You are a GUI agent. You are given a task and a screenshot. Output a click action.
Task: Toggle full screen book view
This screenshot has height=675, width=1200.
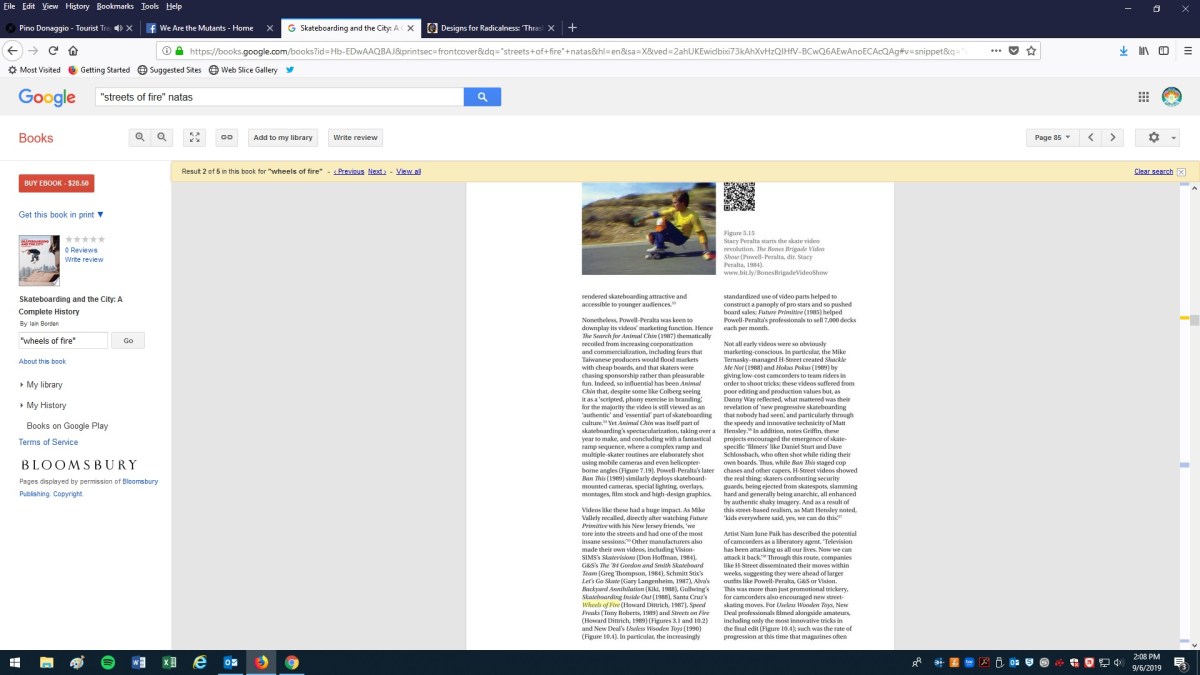(x=196, y=137)
